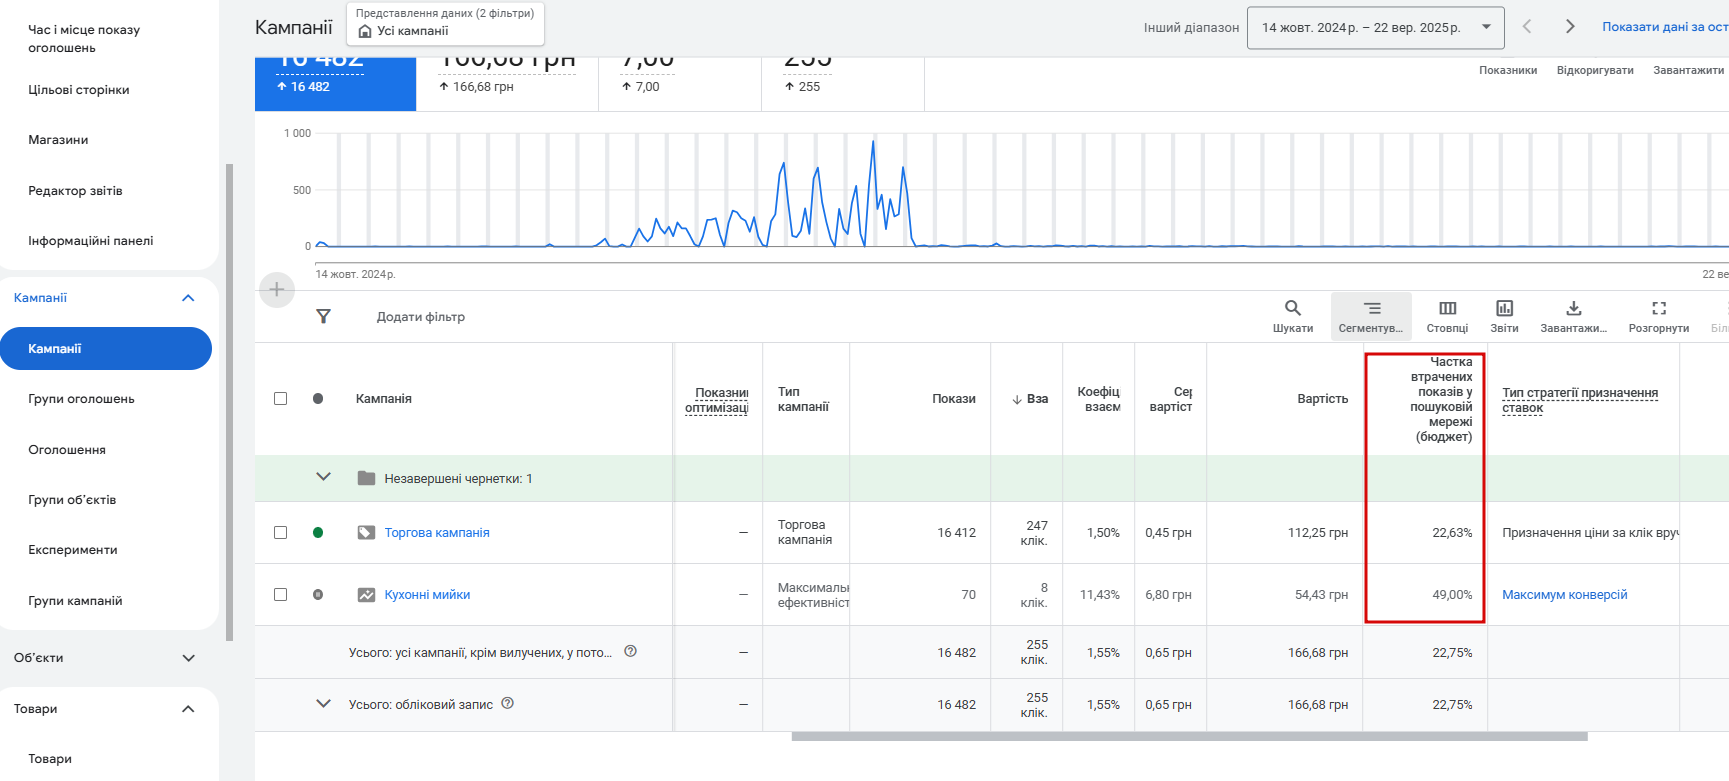Toggle the select-all header checkbox
1729x781 pixels.
(x=281, y=399)
